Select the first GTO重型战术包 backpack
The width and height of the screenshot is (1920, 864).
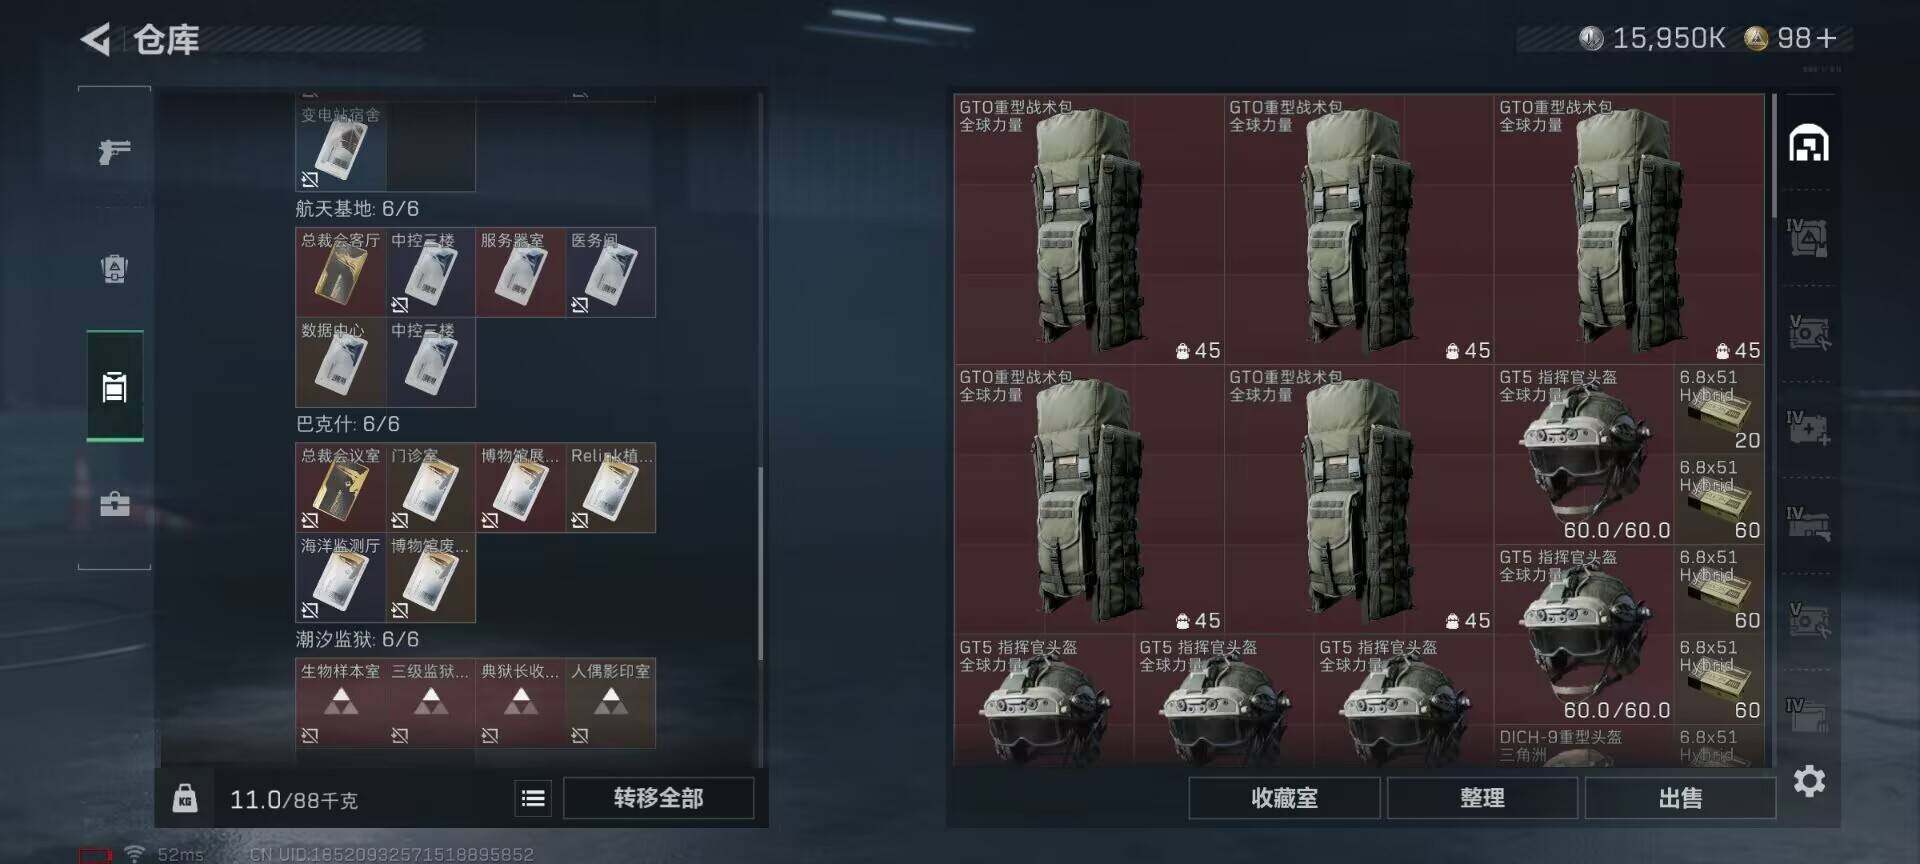point(1089,229)
